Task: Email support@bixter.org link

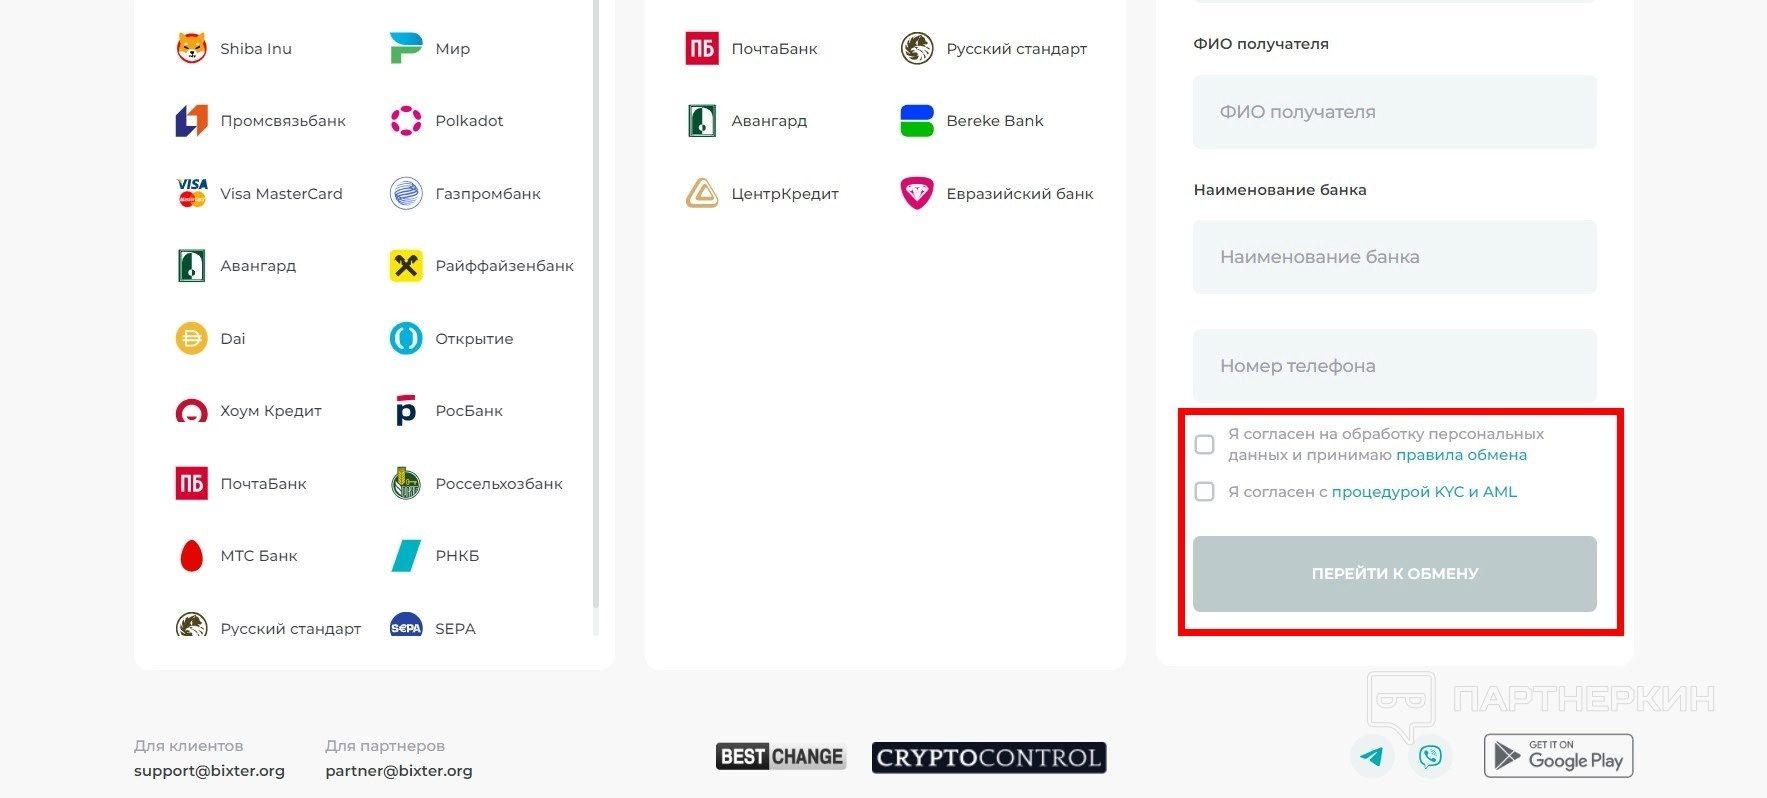Action: pos(209,771)
